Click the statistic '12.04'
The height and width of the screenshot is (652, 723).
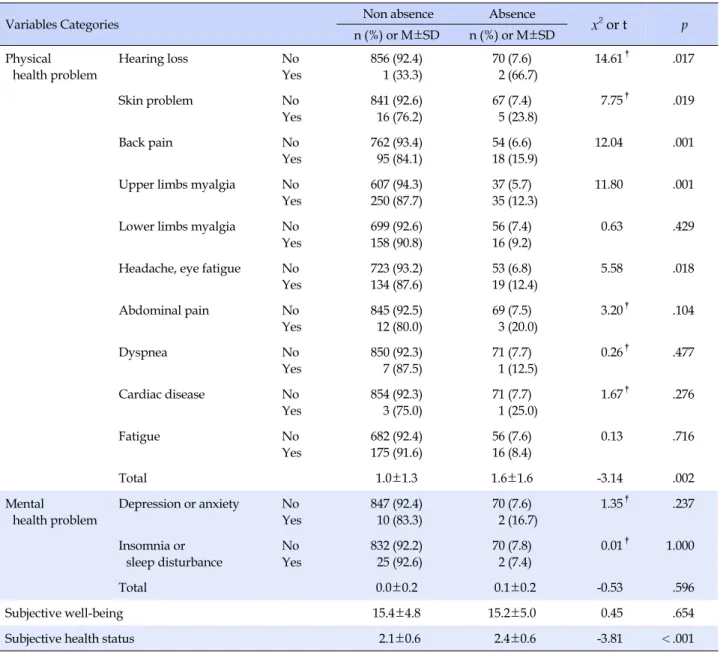click(x=609, y=142)
